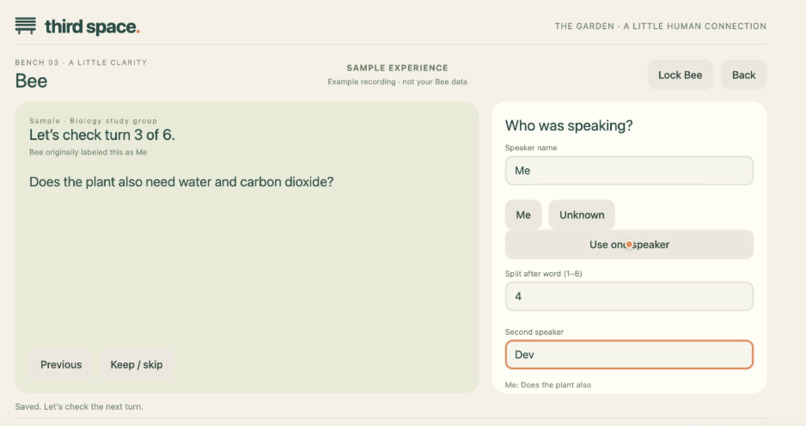
Task: Go back with the Back button
Action: click(743, 75)
